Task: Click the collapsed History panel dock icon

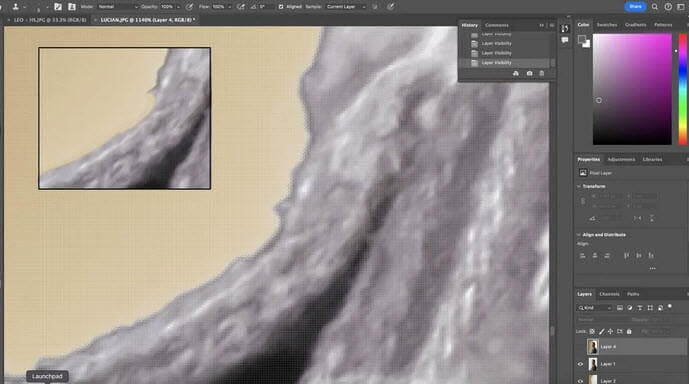Action: (565, 29)
